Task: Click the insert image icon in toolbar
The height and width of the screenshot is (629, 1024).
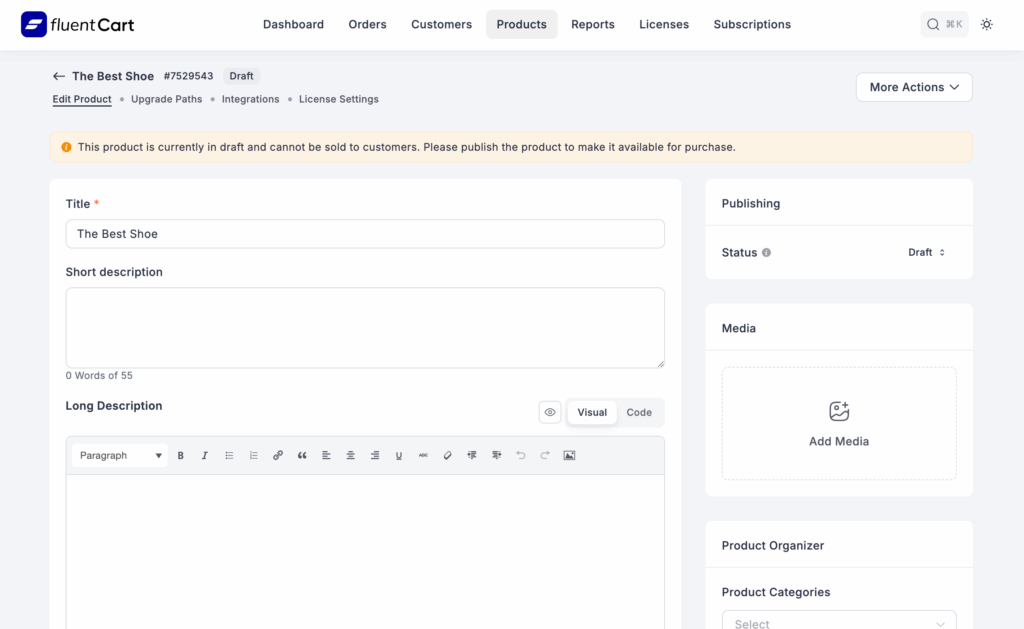Action: tap(569, 456)
